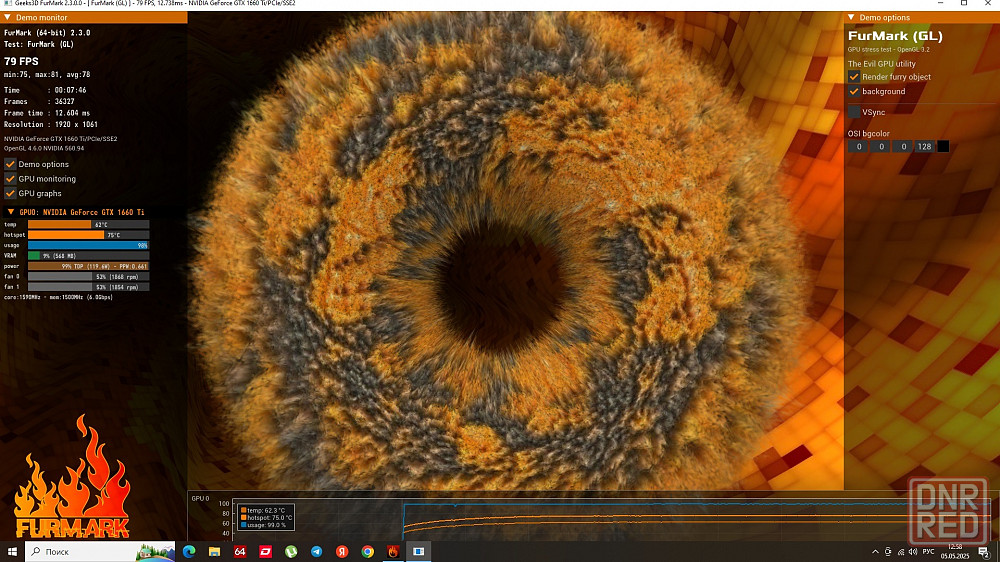1000x562 pixels.
Task: Open Telegram from taskbar
Action: point(316,551)
